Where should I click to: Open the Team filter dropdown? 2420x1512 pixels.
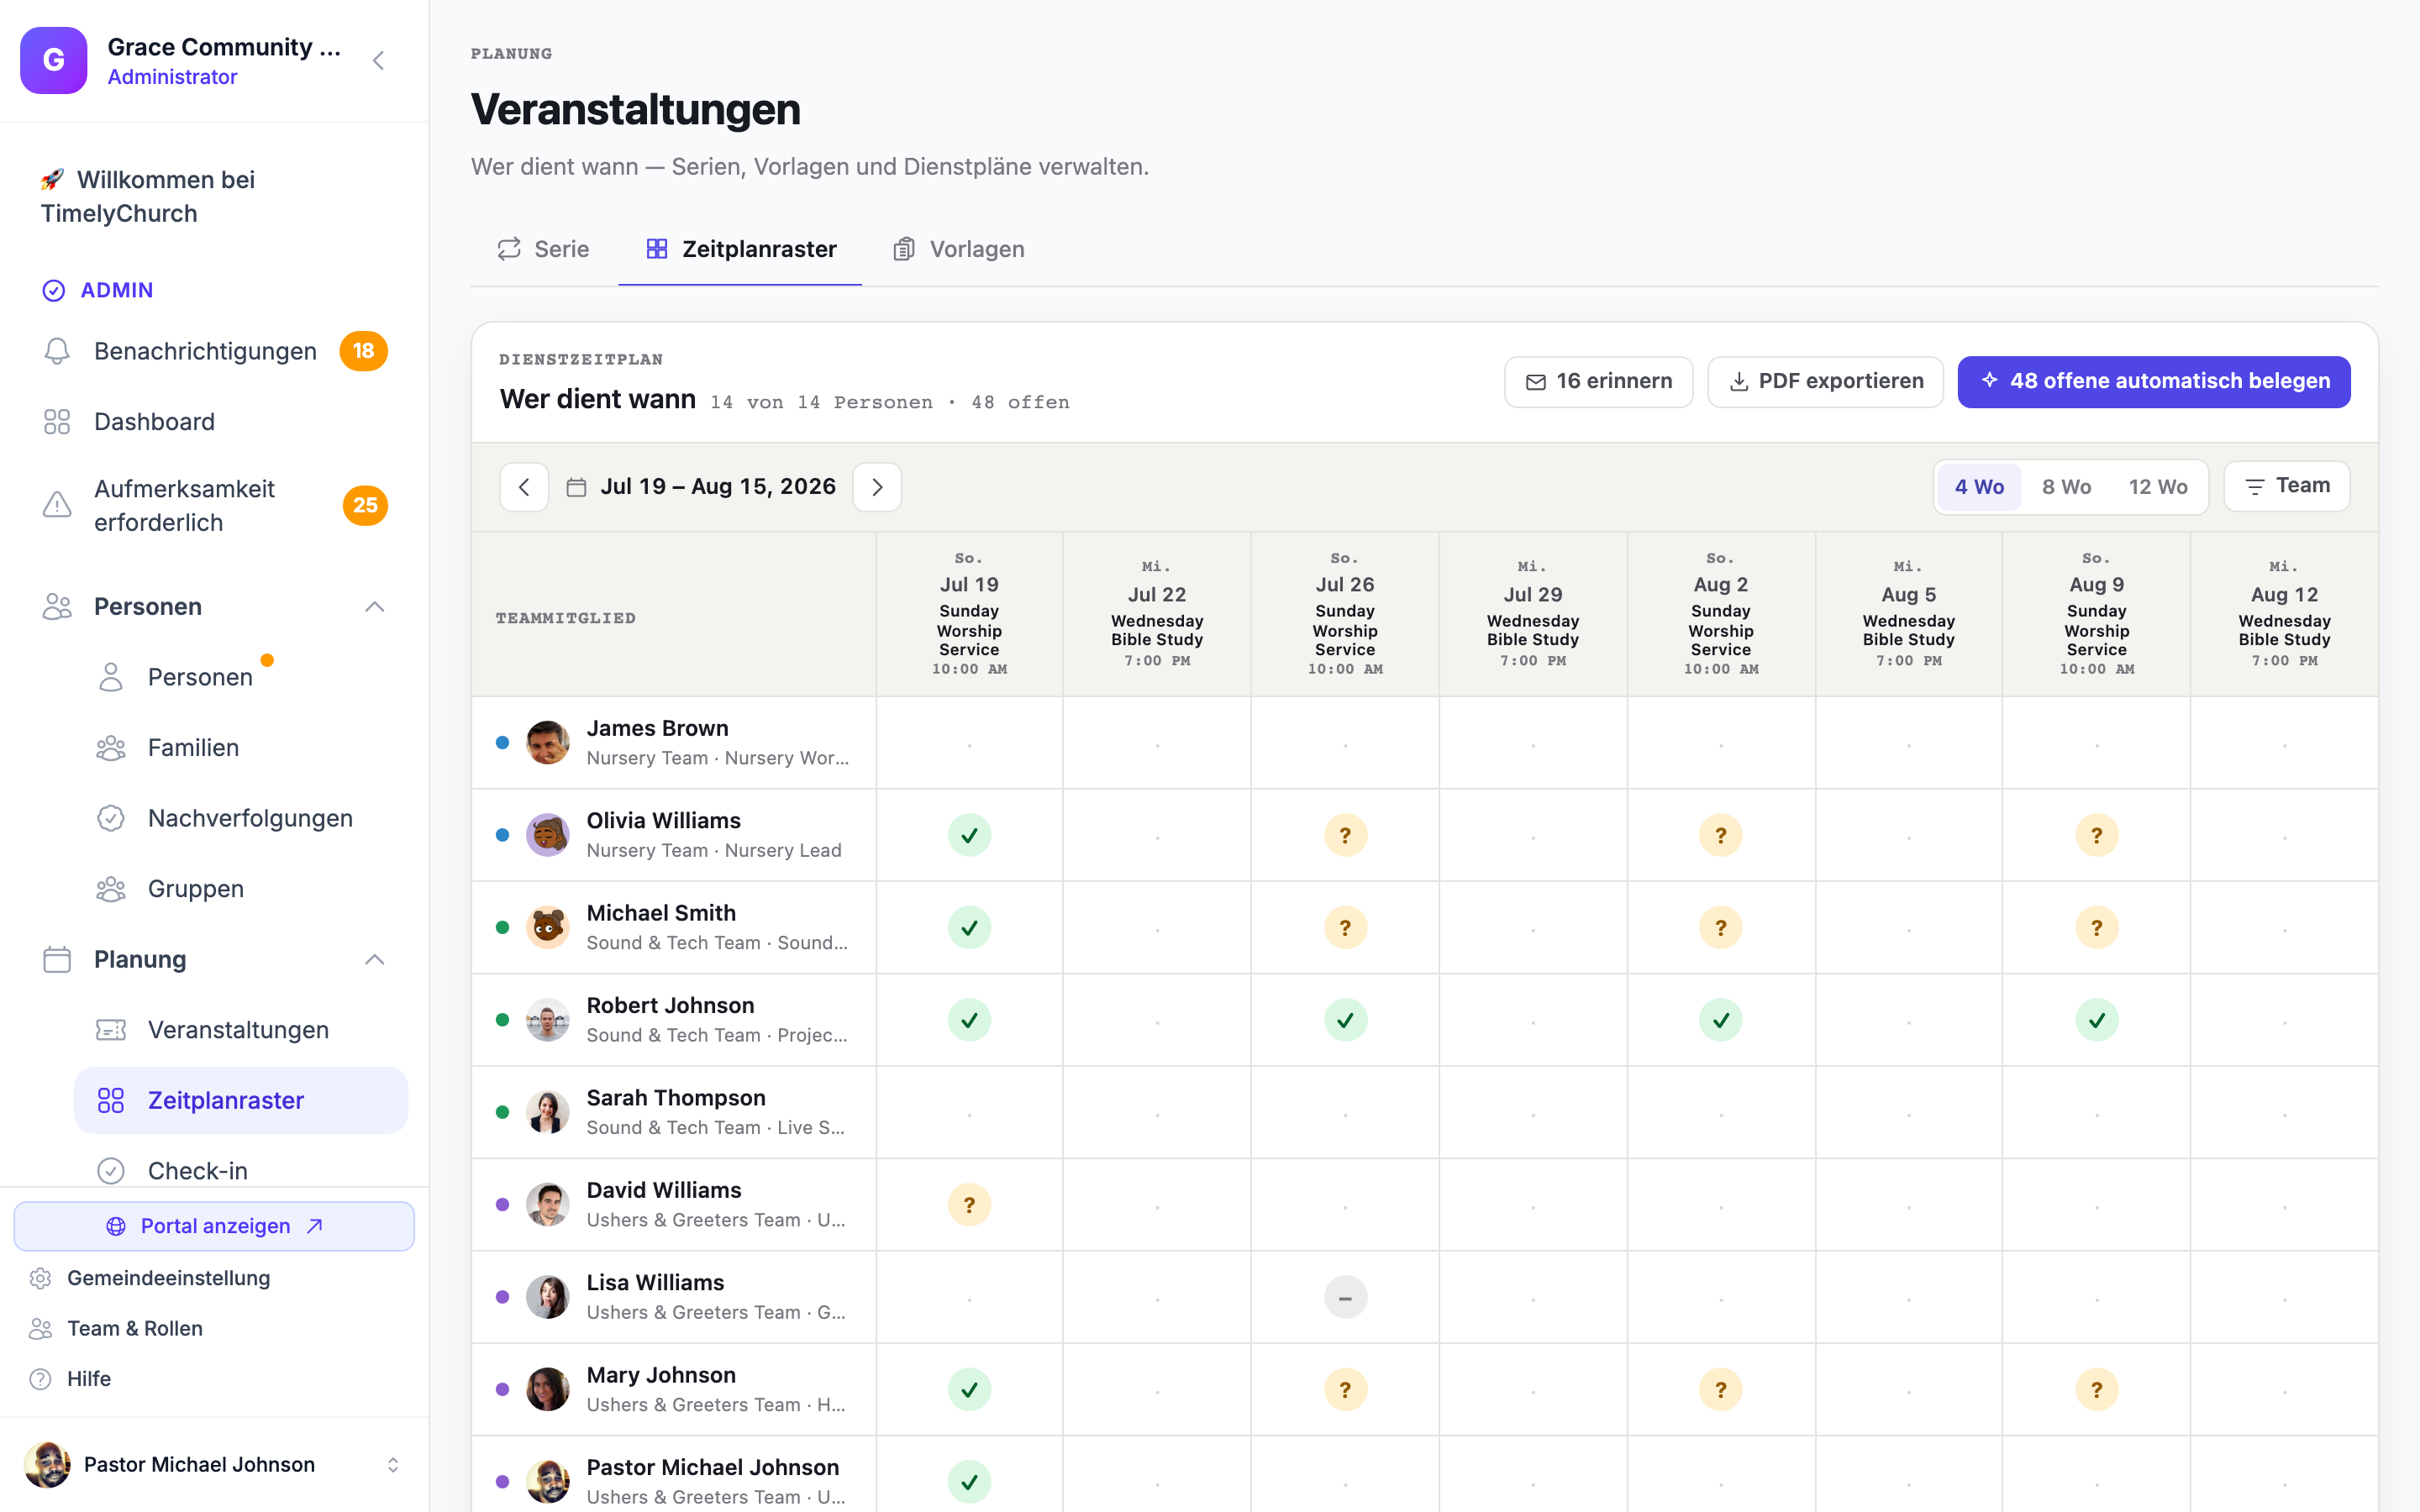click(x=2286, y=486)
